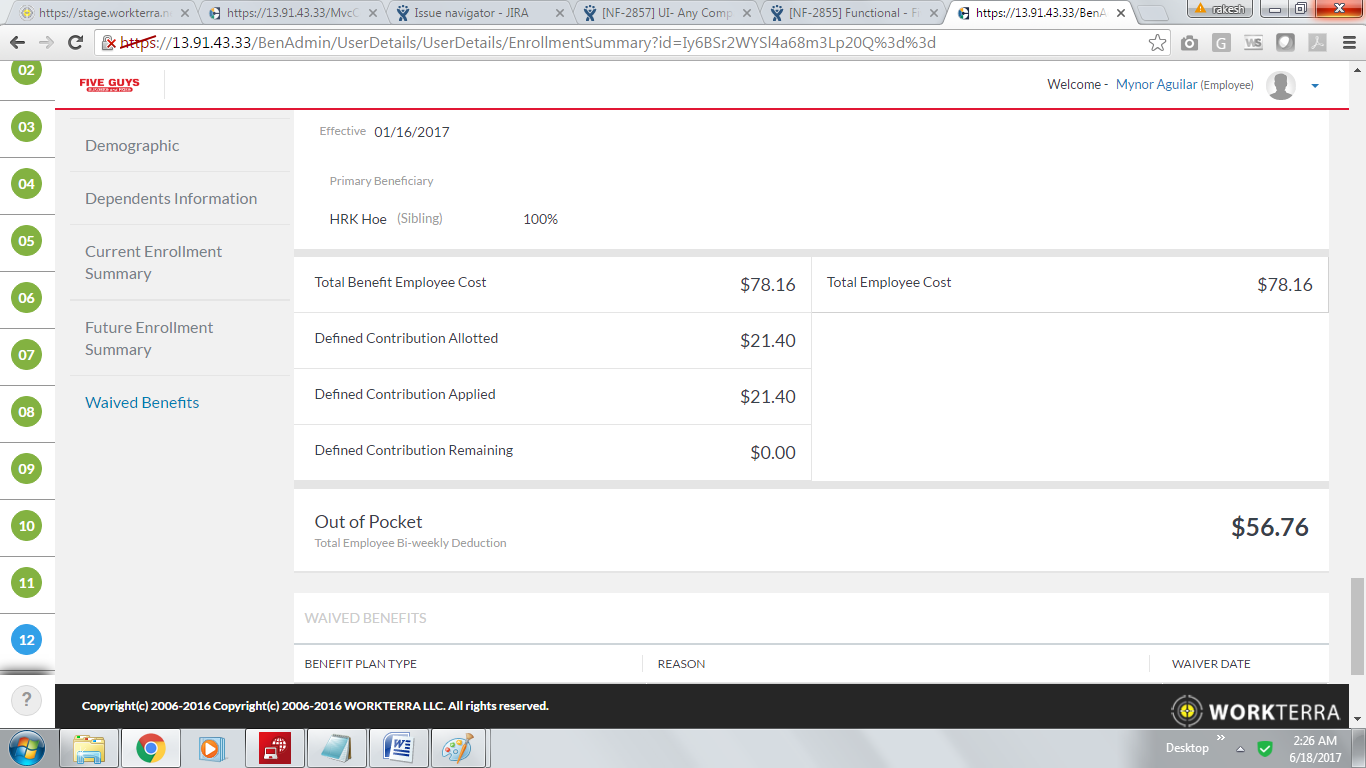Image resolution: width=1366 pixels, height=768 pixels.
Task: Open Dependents Information in the sidebar
Action: [171, 198]
